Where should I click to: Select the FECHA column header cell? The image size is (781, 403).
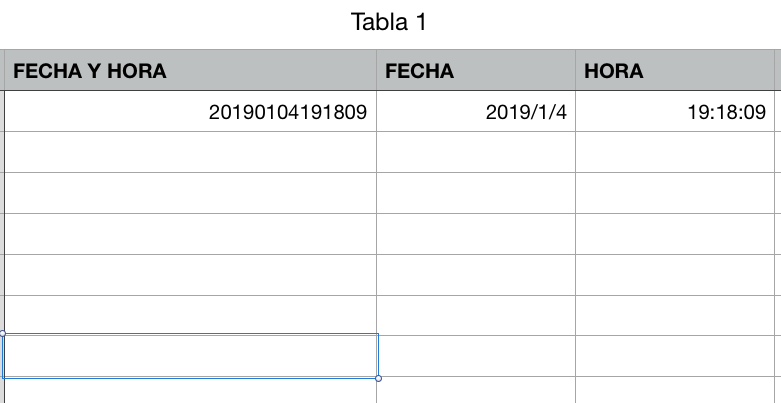coord(475,71)
